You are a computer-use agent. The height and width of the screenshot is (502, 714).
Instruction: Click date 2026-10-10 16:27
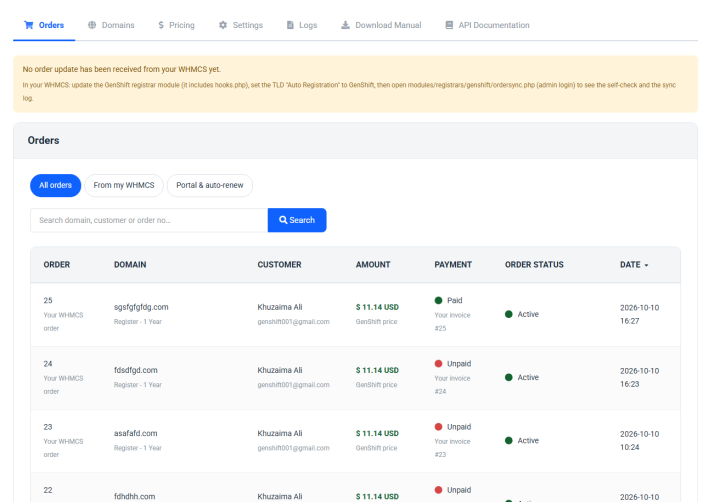(x=639, y=314)
